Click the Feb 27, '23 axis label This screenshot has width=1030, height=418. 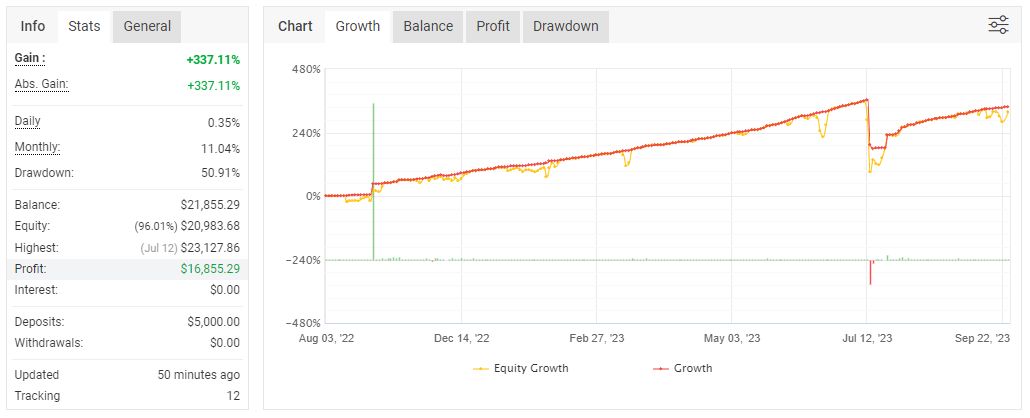(596, 338)
